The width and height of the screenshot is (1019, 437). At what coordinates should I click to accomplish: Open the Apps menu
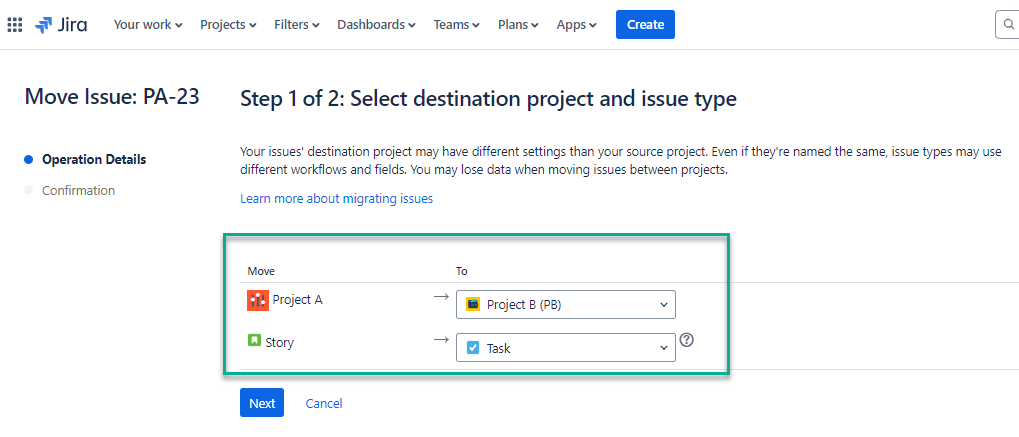tap(576, 25)
